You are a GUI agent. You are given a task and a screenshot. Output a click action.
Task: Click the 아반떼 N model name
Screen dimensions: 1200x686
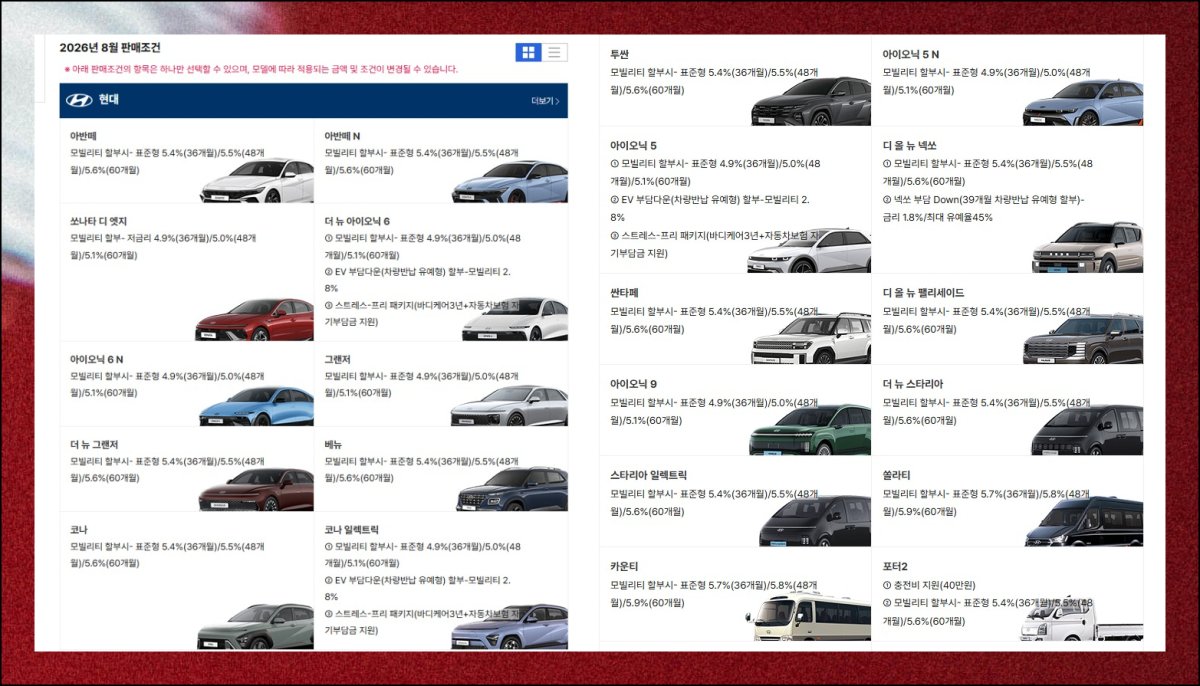click(342, 135)
